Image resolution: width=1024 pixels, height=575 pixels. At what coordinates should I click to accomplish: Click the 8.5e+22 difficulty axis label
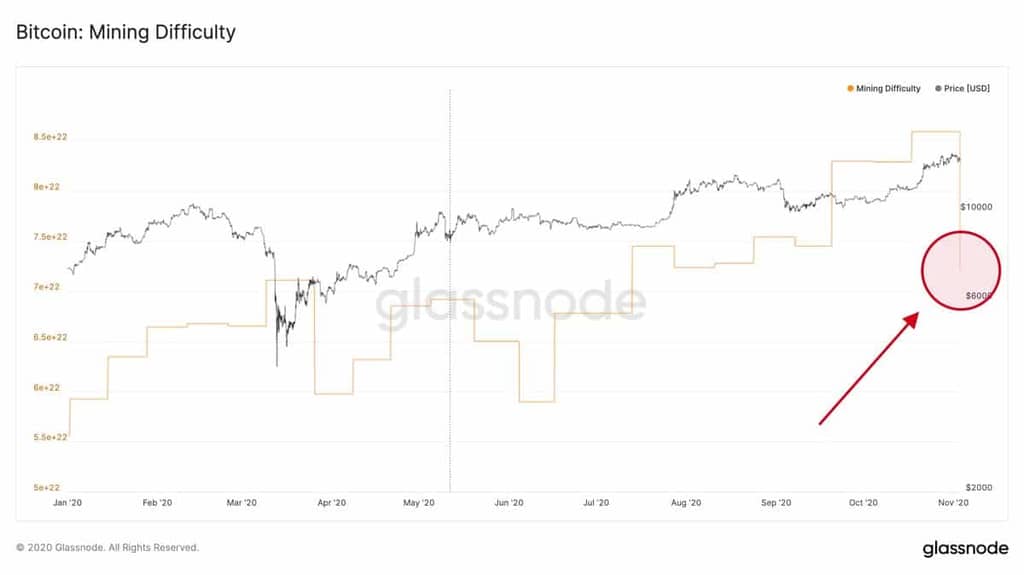point(50,137)
